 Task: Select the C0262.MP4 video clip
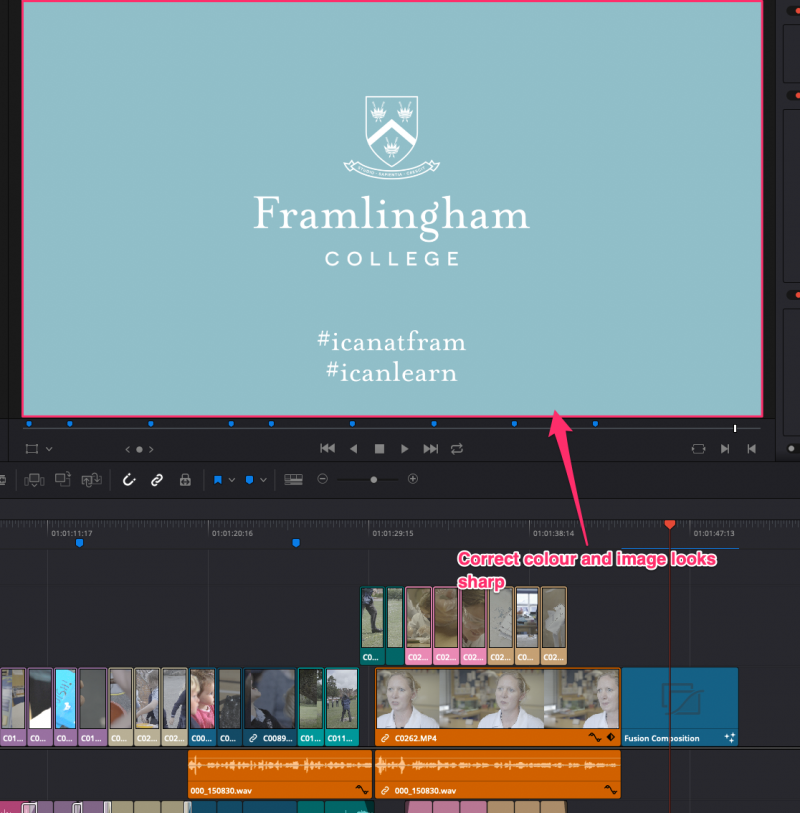(x=498, y=706)
